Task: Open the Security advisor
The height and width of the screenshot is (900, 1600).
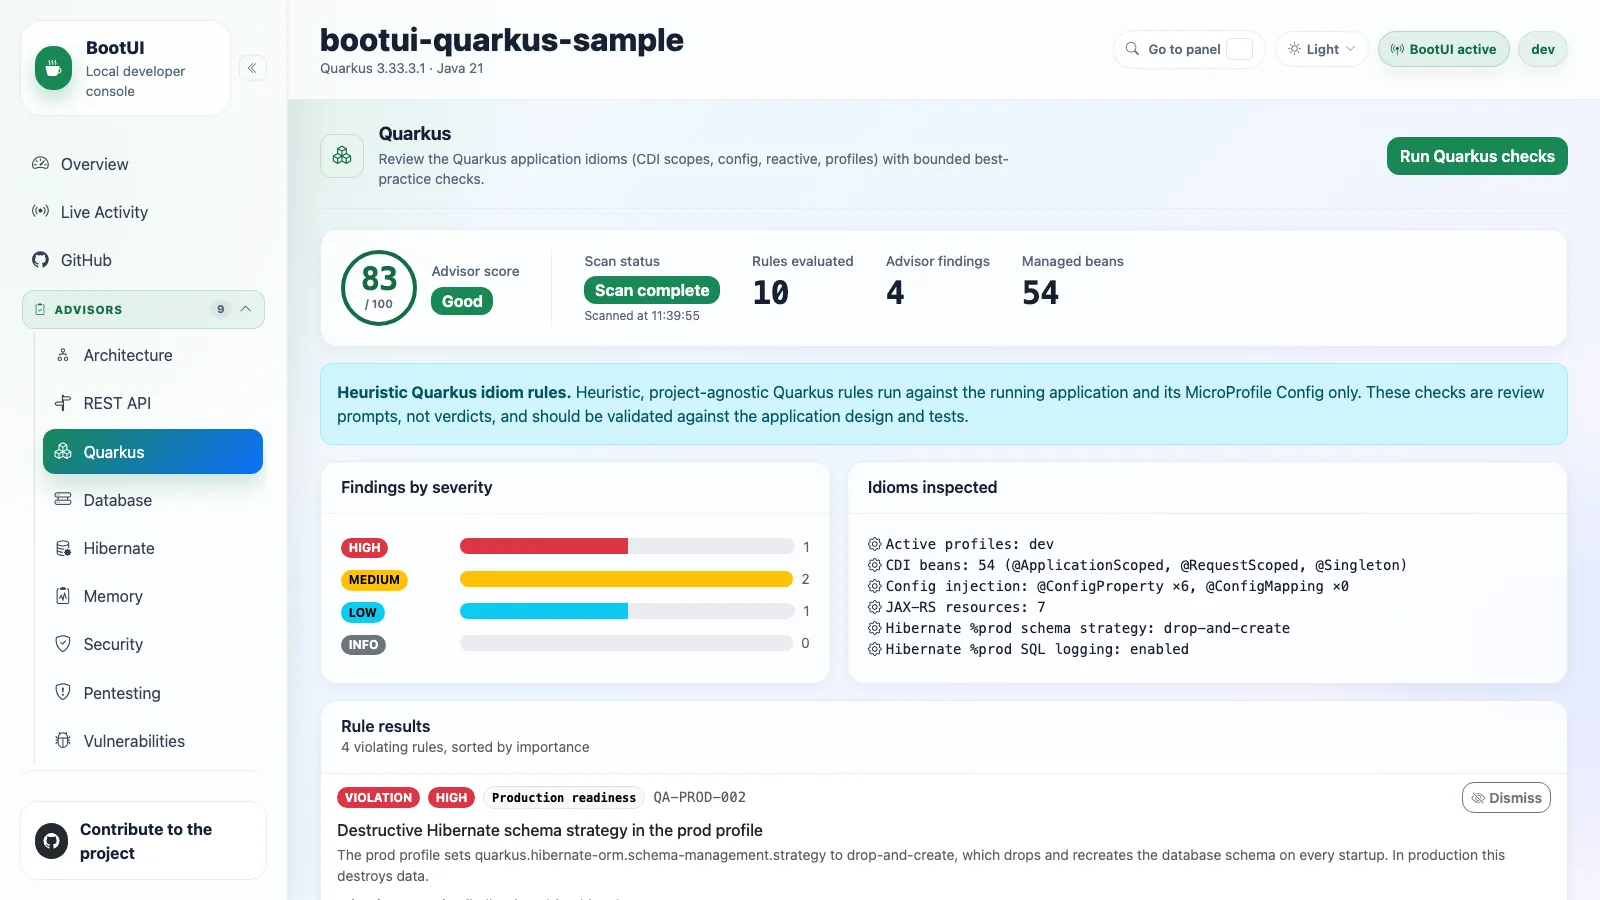Action: pos(153,644)
